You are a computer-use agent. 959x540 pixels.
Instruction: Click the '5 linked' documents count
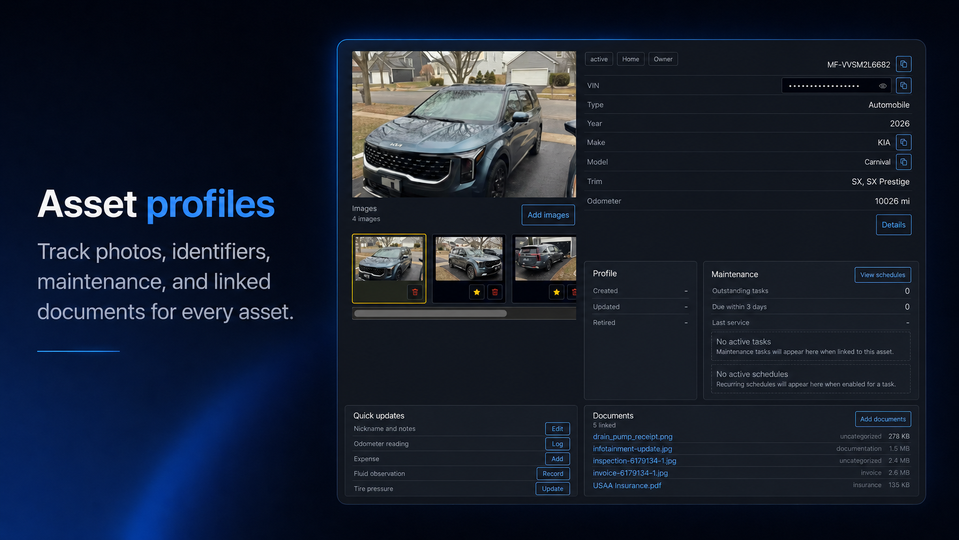point(604,425)
